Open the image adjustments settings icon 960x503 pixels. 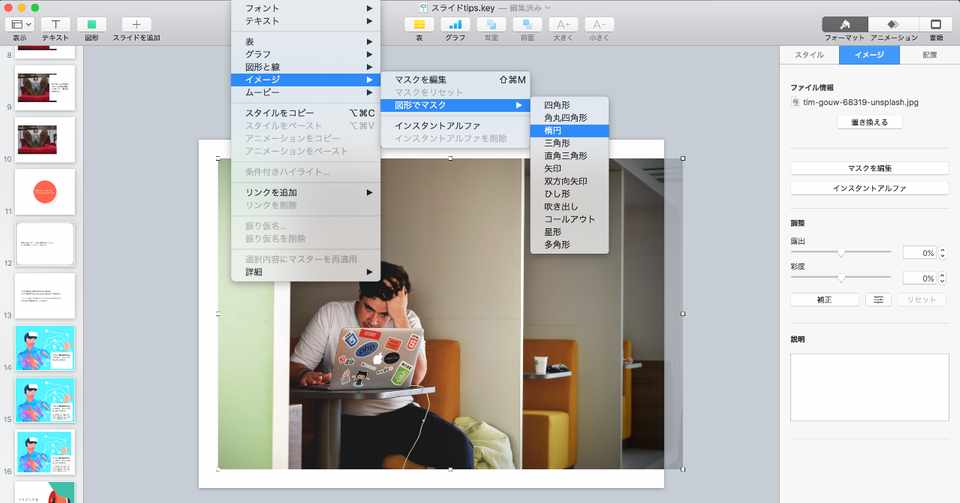click(878, 300)
